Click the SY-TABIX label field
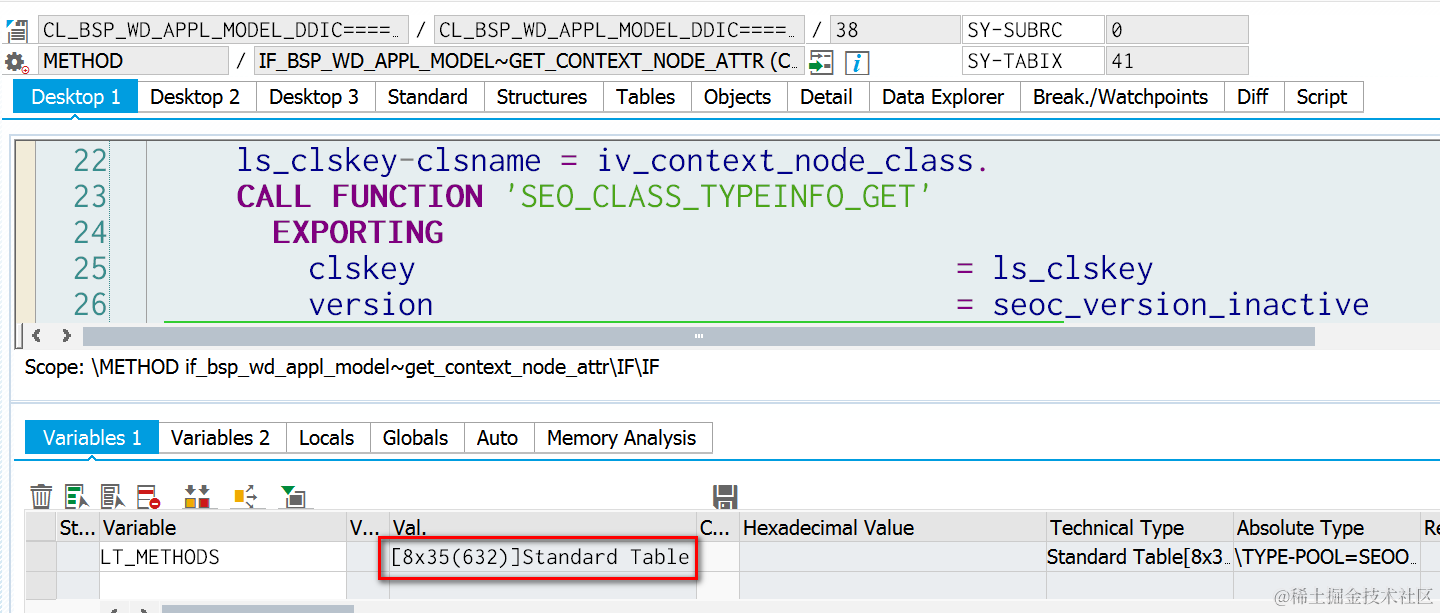The image size is (1440, 613). [1033, 61]
